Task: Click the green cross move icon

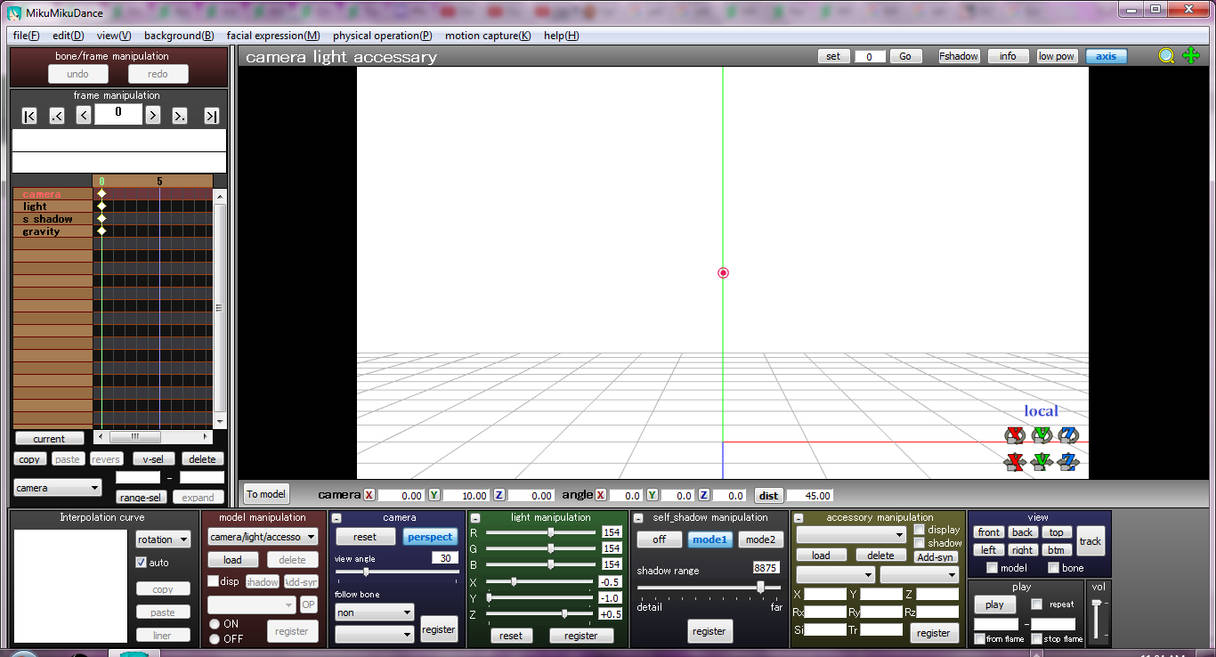Action: click(1190, 56)
